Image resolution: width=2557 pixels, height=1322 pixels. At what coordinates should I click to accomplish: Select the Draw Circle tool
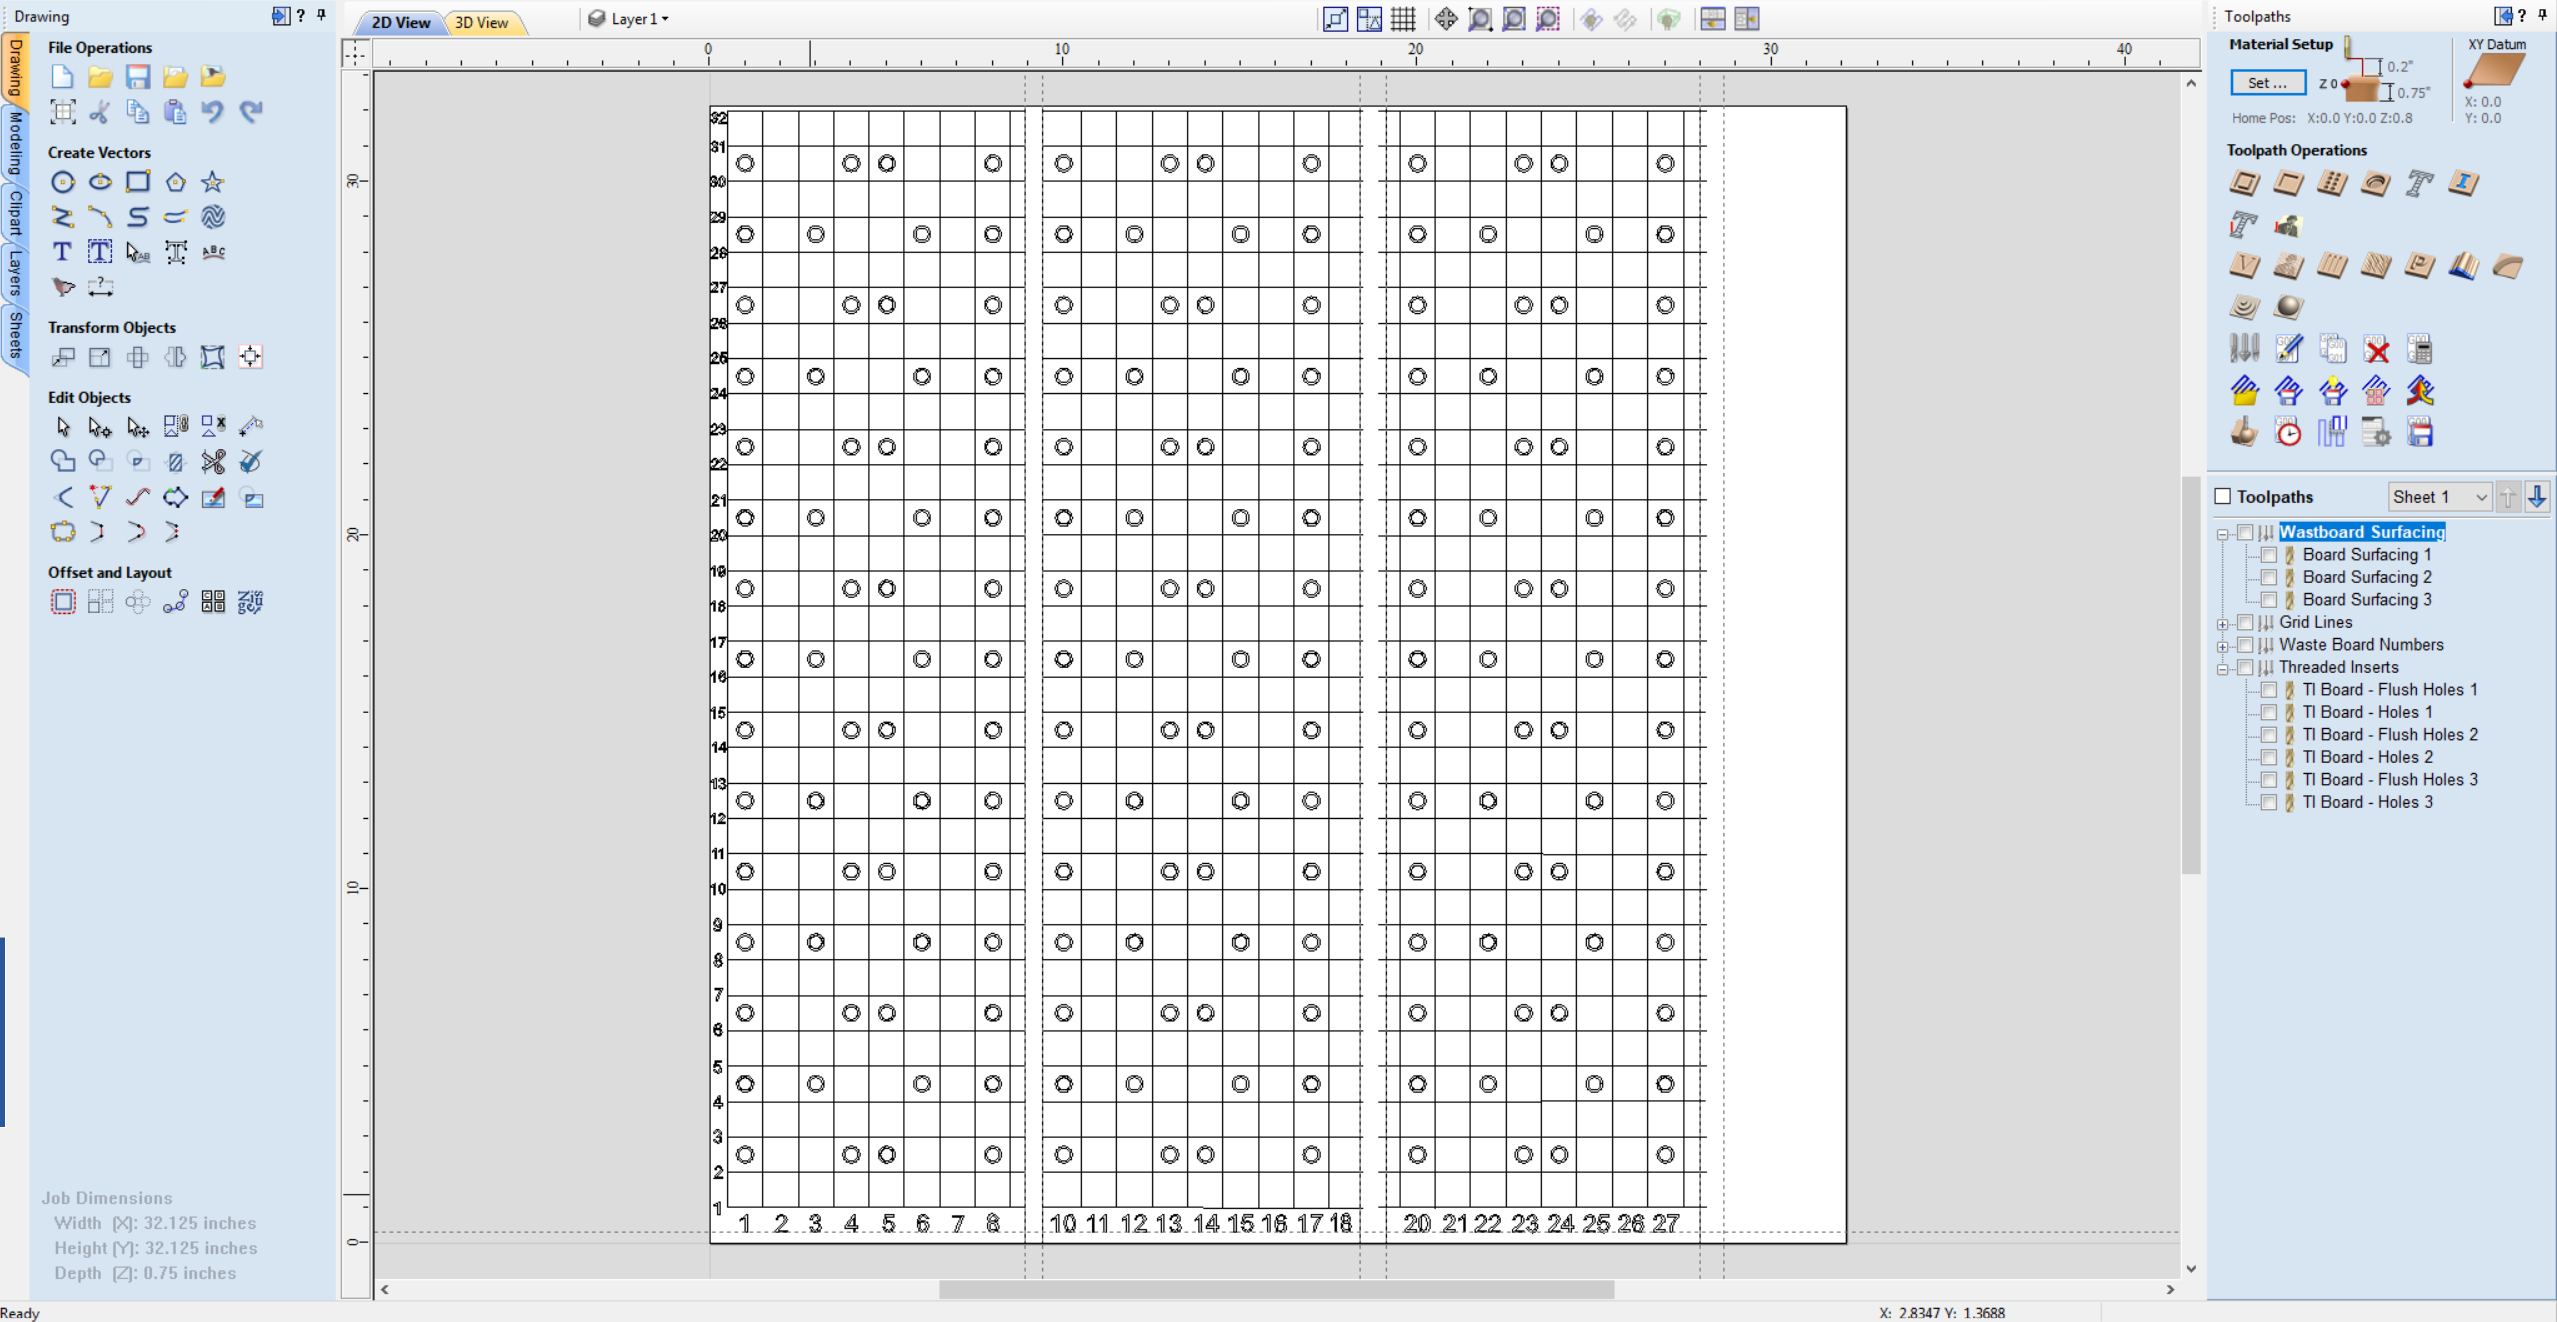click(x=63, y=182)
